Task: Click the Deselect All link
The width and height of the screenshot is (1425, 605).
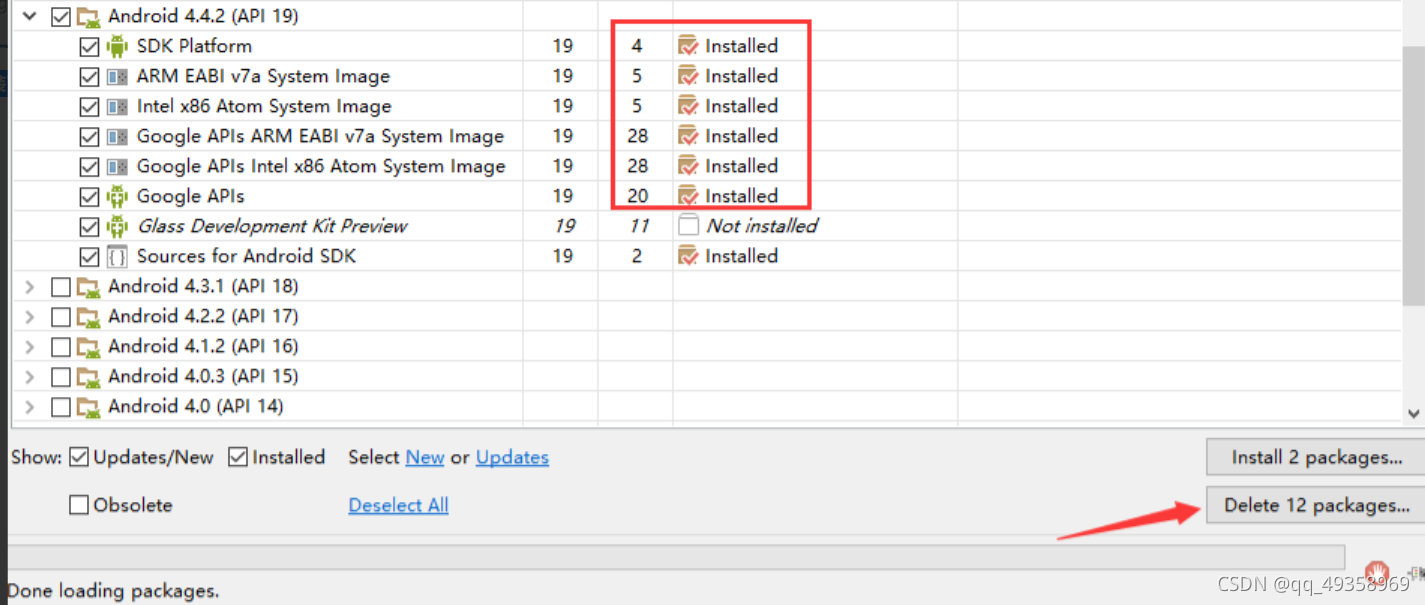Action: click(x=398, y=505)
